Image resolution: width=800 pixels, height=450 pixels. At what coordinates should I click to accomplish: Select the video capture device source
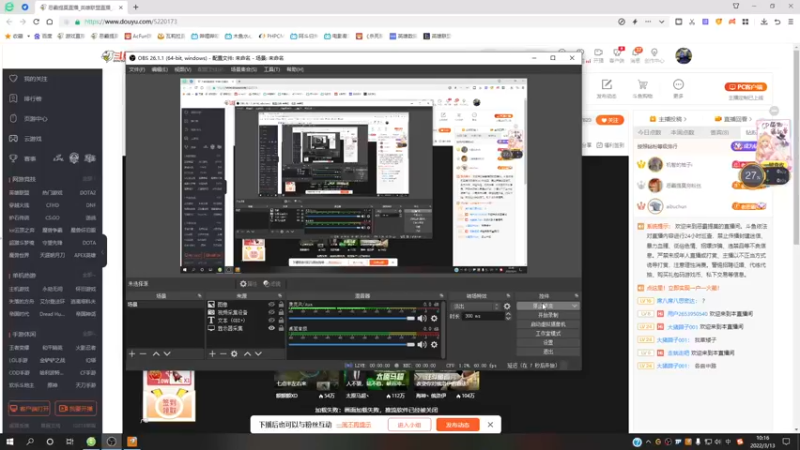click(245, 312)
